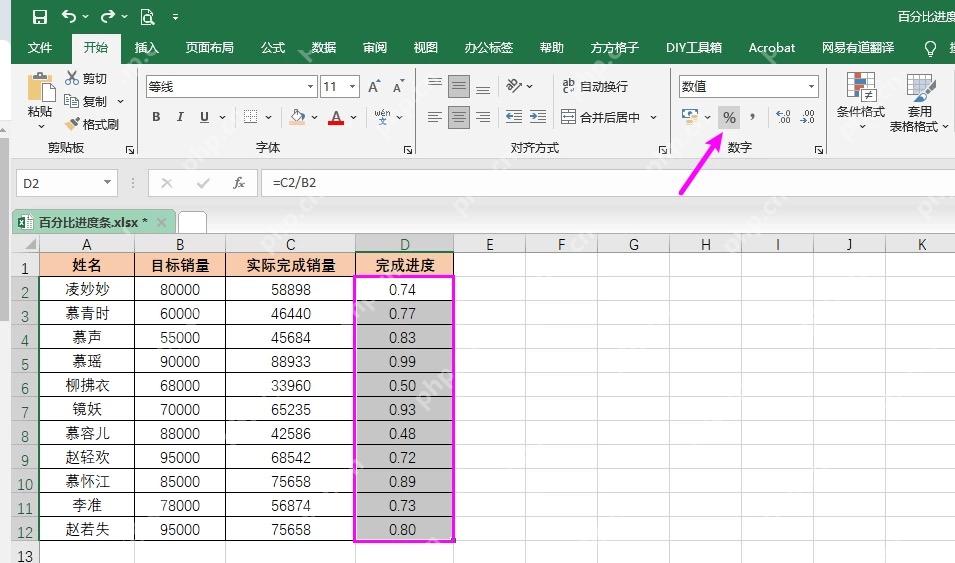955x563 pixels.
Task: Increase font size
Action: pos(374,87)
